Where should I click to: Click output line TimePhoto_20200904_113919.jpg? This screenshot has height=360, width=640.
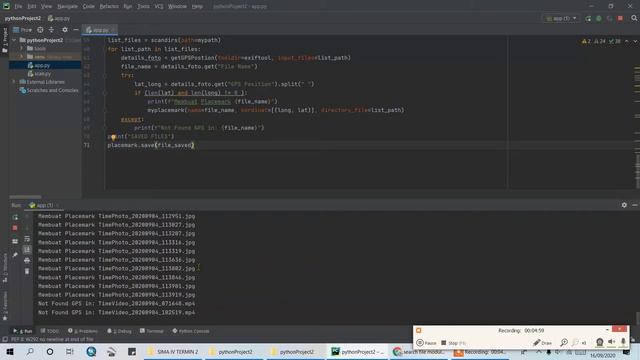tap(117, 295)
